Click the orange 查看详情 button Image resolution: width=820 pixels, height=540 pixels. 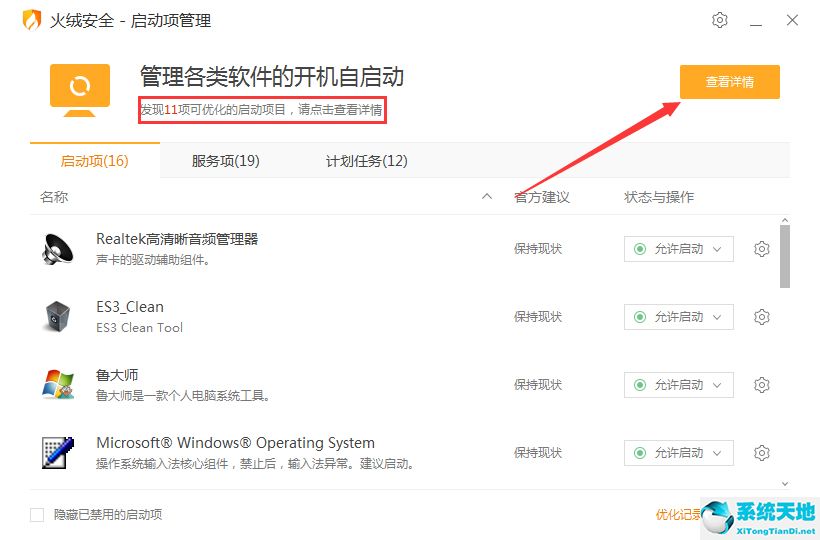pos(730,82)
